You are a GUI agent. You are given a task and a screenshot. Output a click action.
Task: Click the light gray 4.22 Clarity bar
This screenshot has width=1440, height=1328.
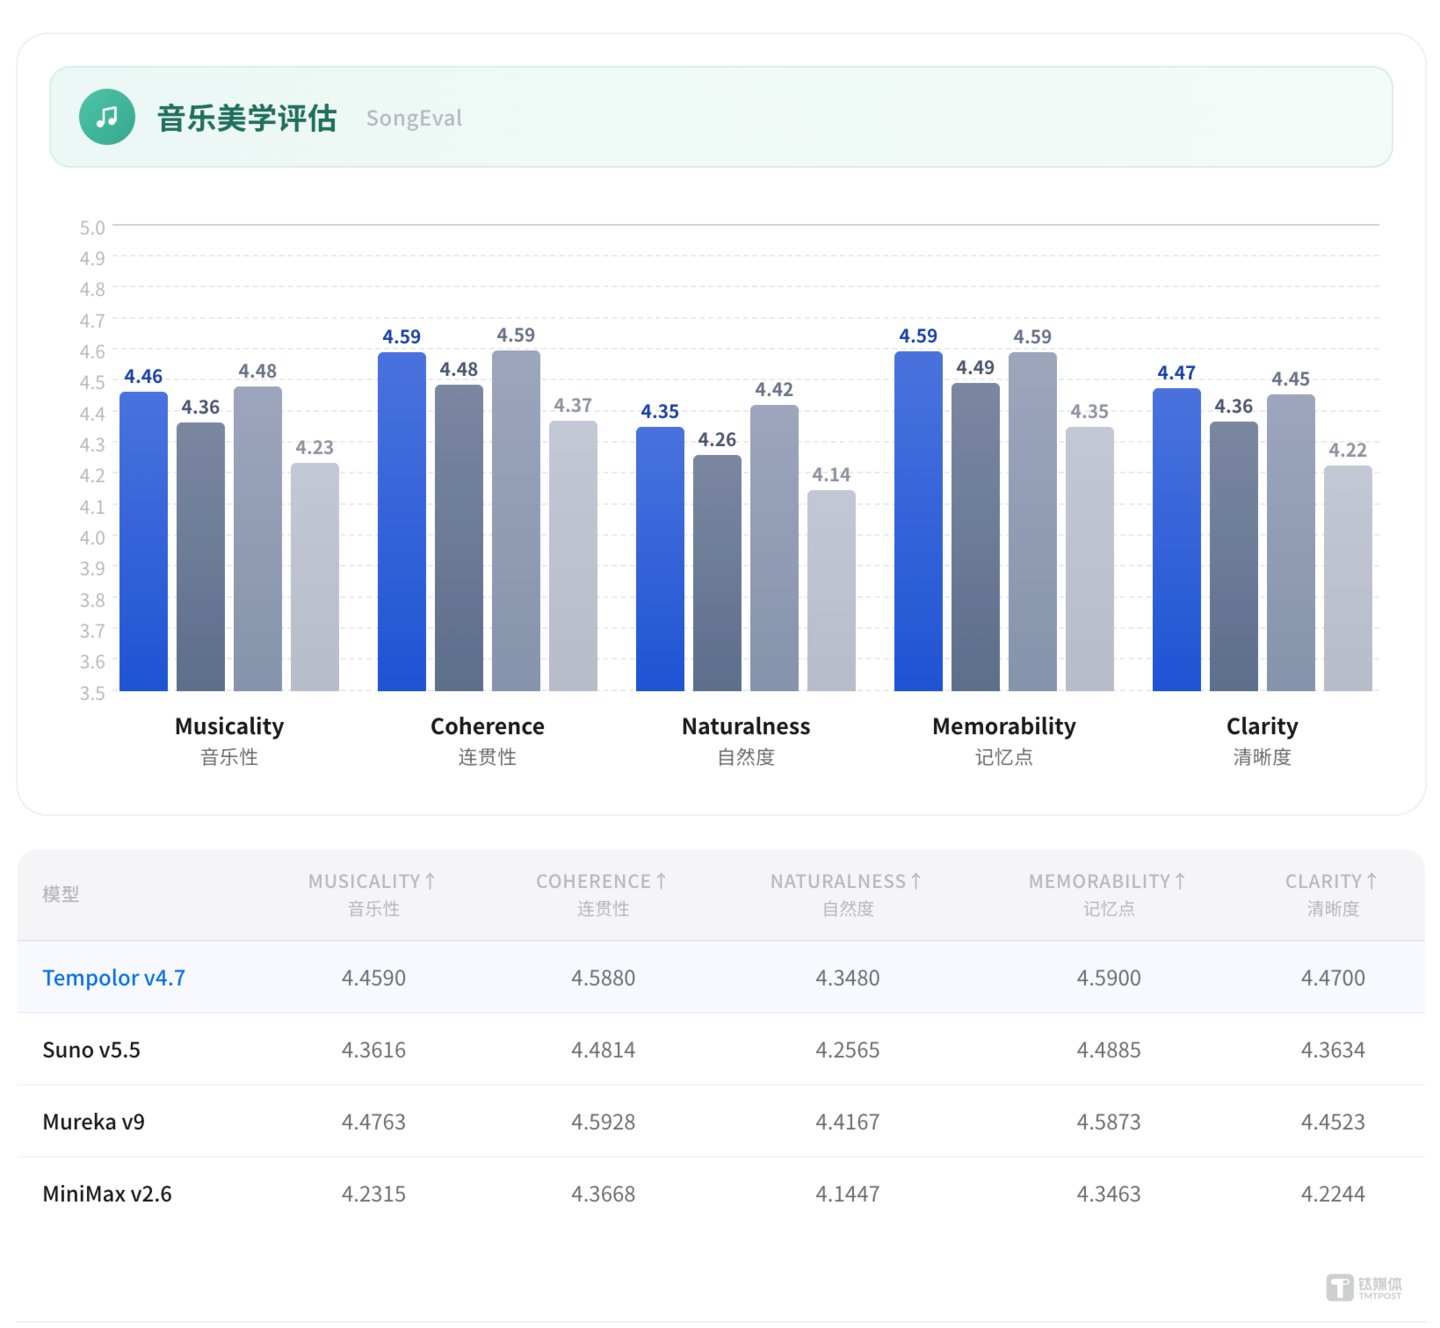pos(1348,578)
